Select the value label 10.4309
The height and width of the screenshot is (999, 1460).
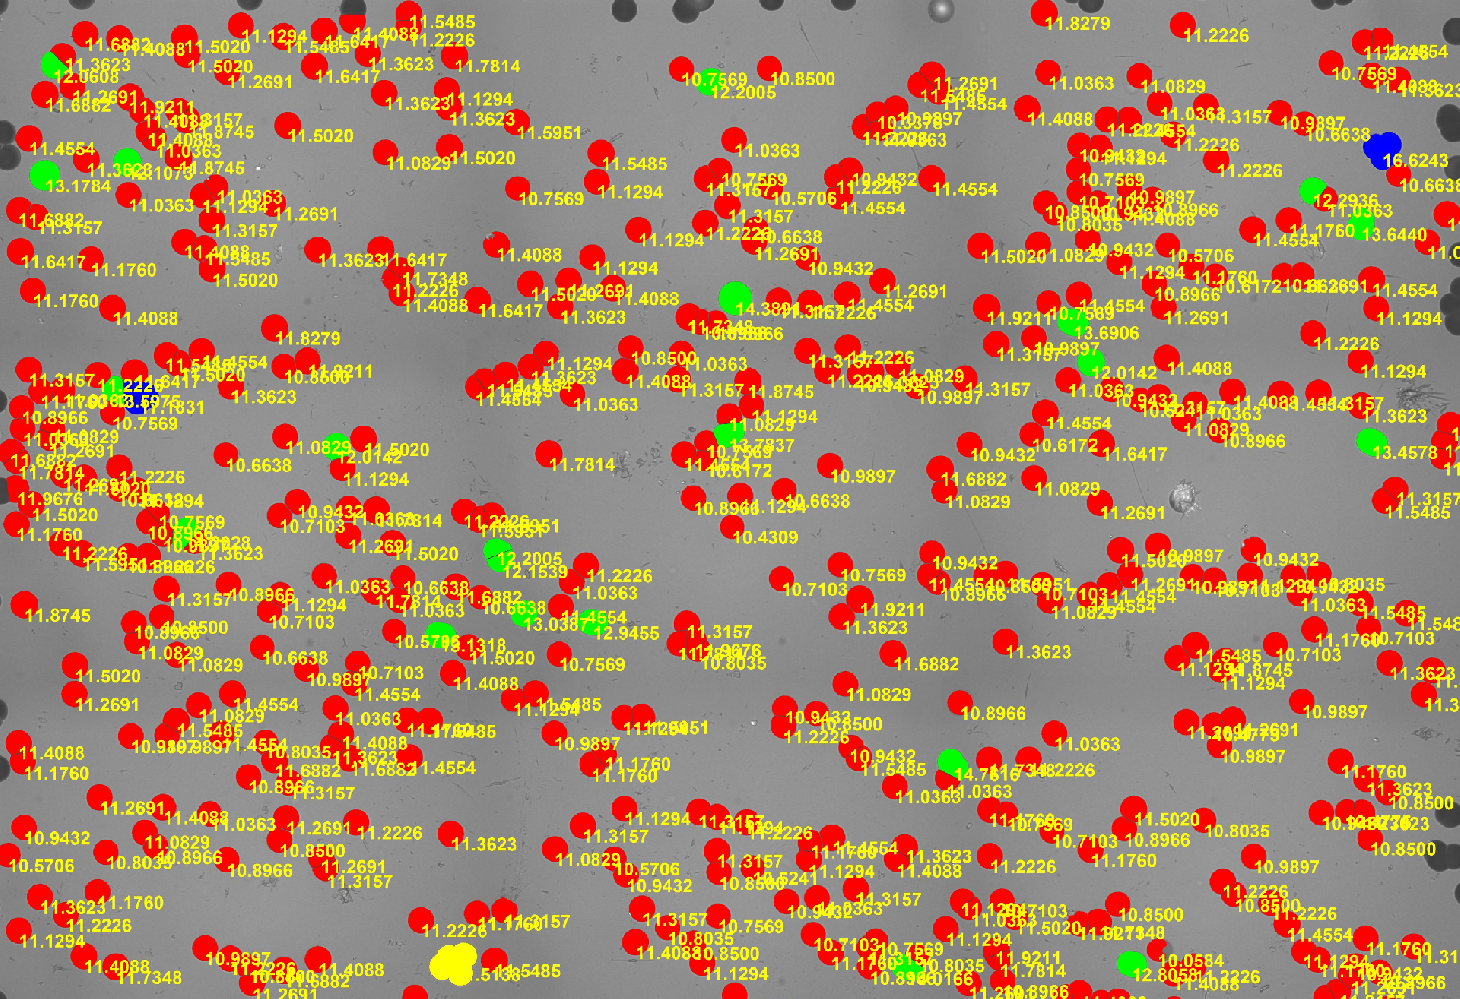click(x=765, y=537)
